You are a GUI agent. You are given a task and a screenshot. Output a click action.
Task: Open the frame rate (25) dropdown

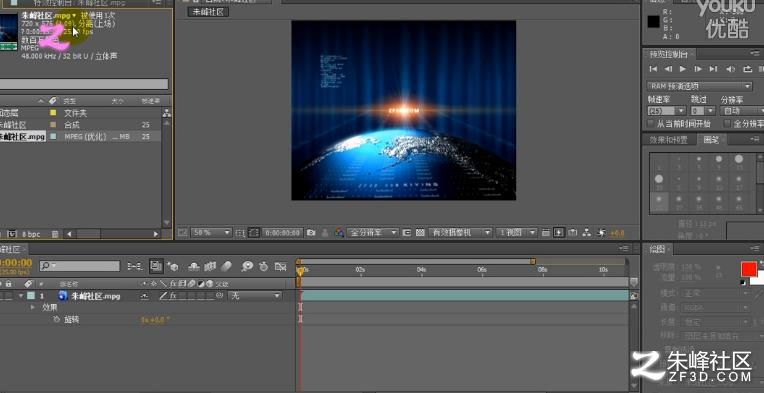click(667, 111)
